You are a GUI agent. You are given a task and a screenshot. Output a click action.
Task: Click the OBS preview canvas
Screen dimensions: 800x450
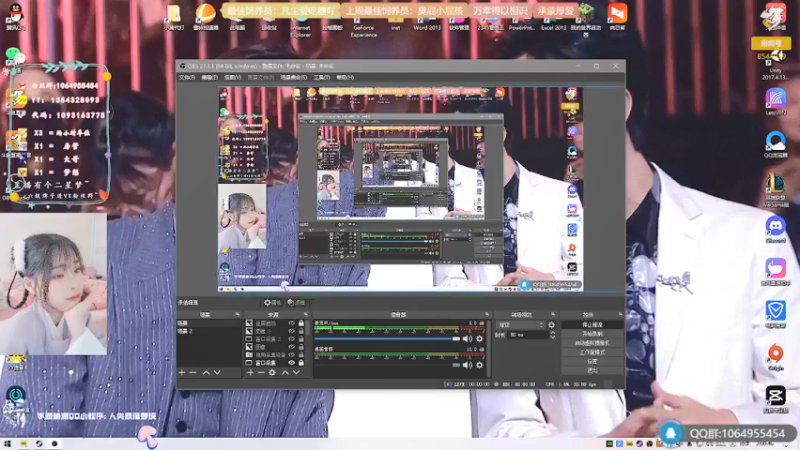[401, 189]
